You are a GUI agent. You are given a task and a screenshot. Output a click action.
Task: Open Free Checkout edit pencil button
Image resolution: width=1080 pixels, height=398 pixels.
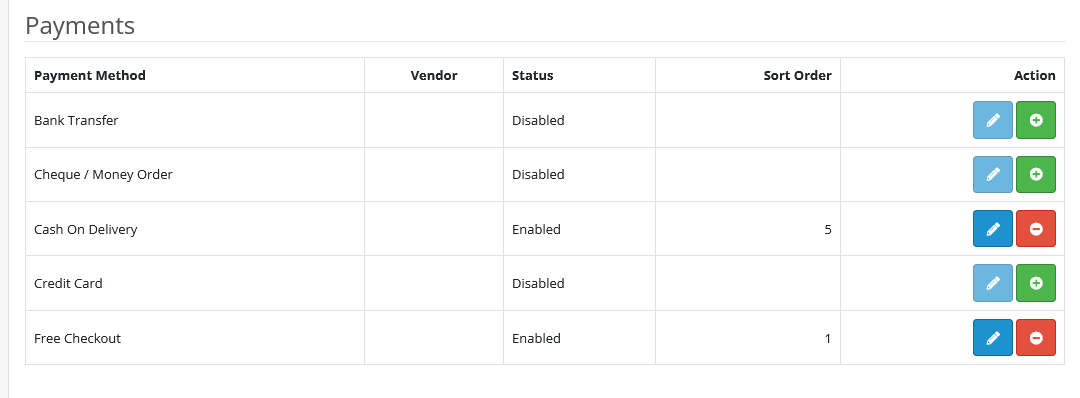[993, 337]
